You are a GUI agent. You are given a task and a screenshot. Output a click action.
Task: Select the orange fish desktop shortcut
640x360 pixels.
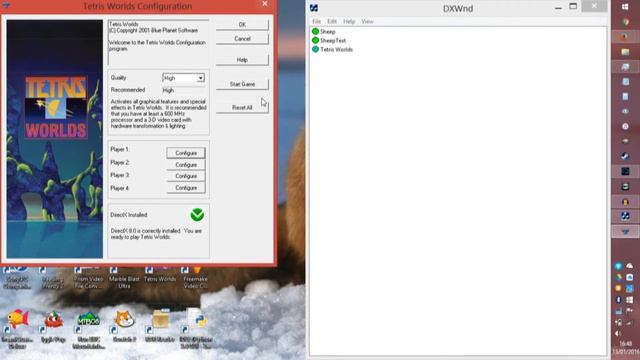[17, 329]
